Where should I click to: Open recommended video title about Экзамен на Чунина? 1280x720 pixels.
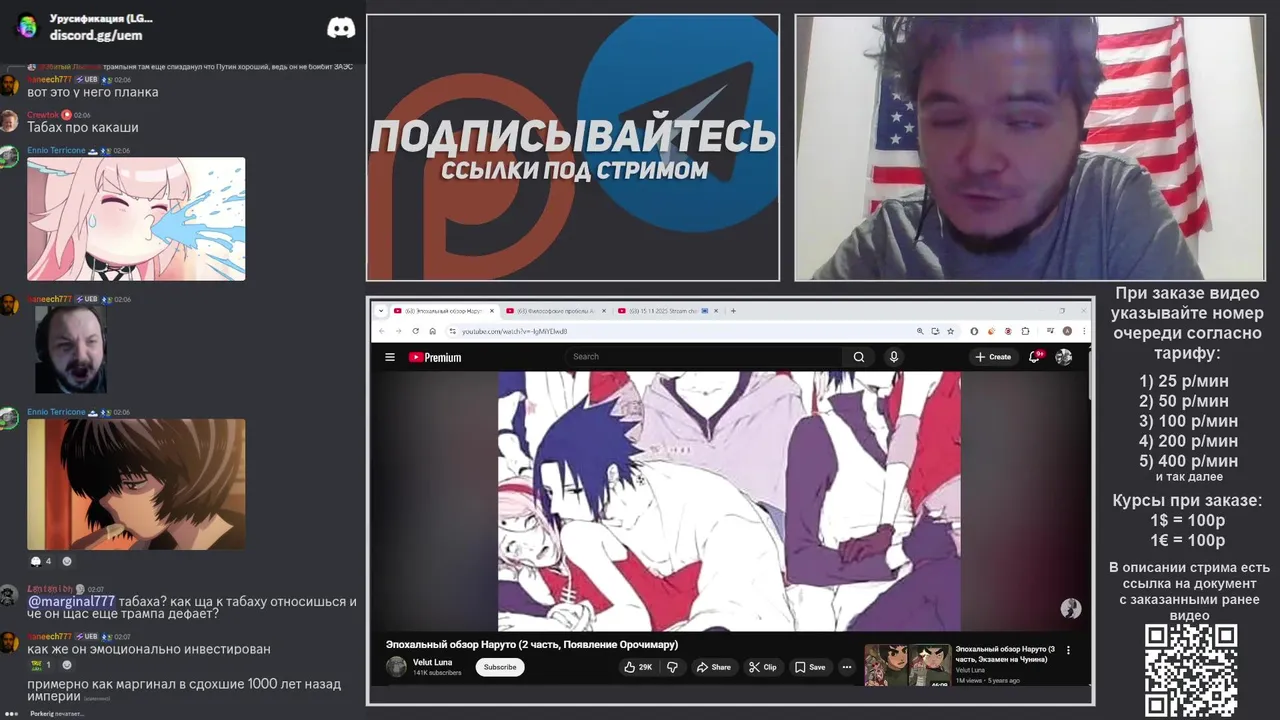pyautogui.click(x=1005, y=654)
